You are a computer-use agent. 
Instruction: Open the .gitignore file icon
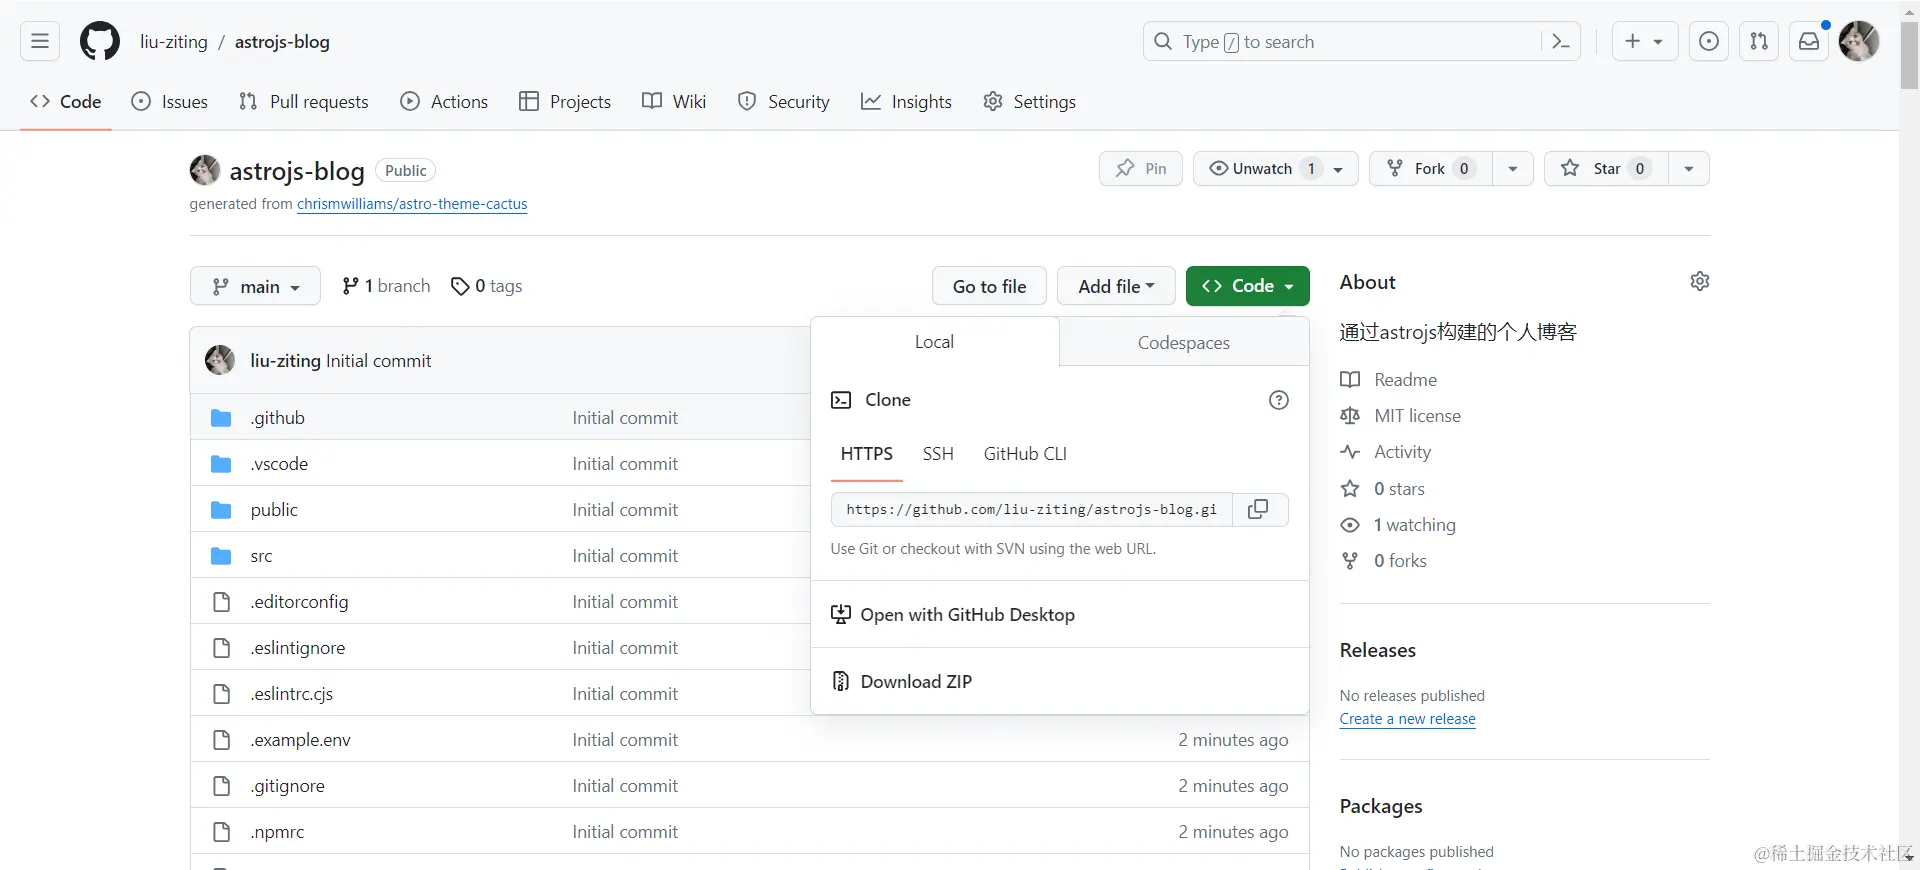221,786
